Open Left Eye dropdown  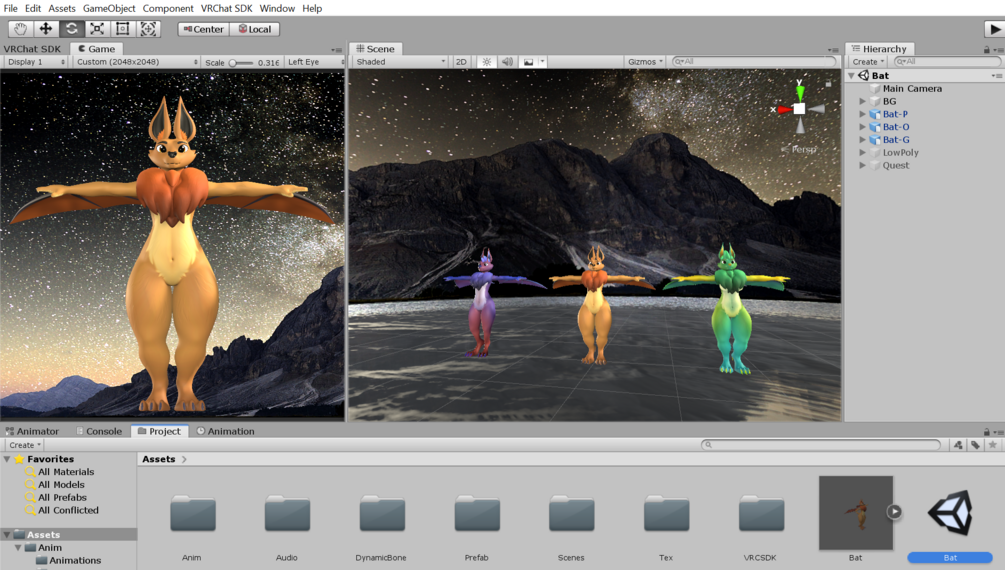coord(315,62)
